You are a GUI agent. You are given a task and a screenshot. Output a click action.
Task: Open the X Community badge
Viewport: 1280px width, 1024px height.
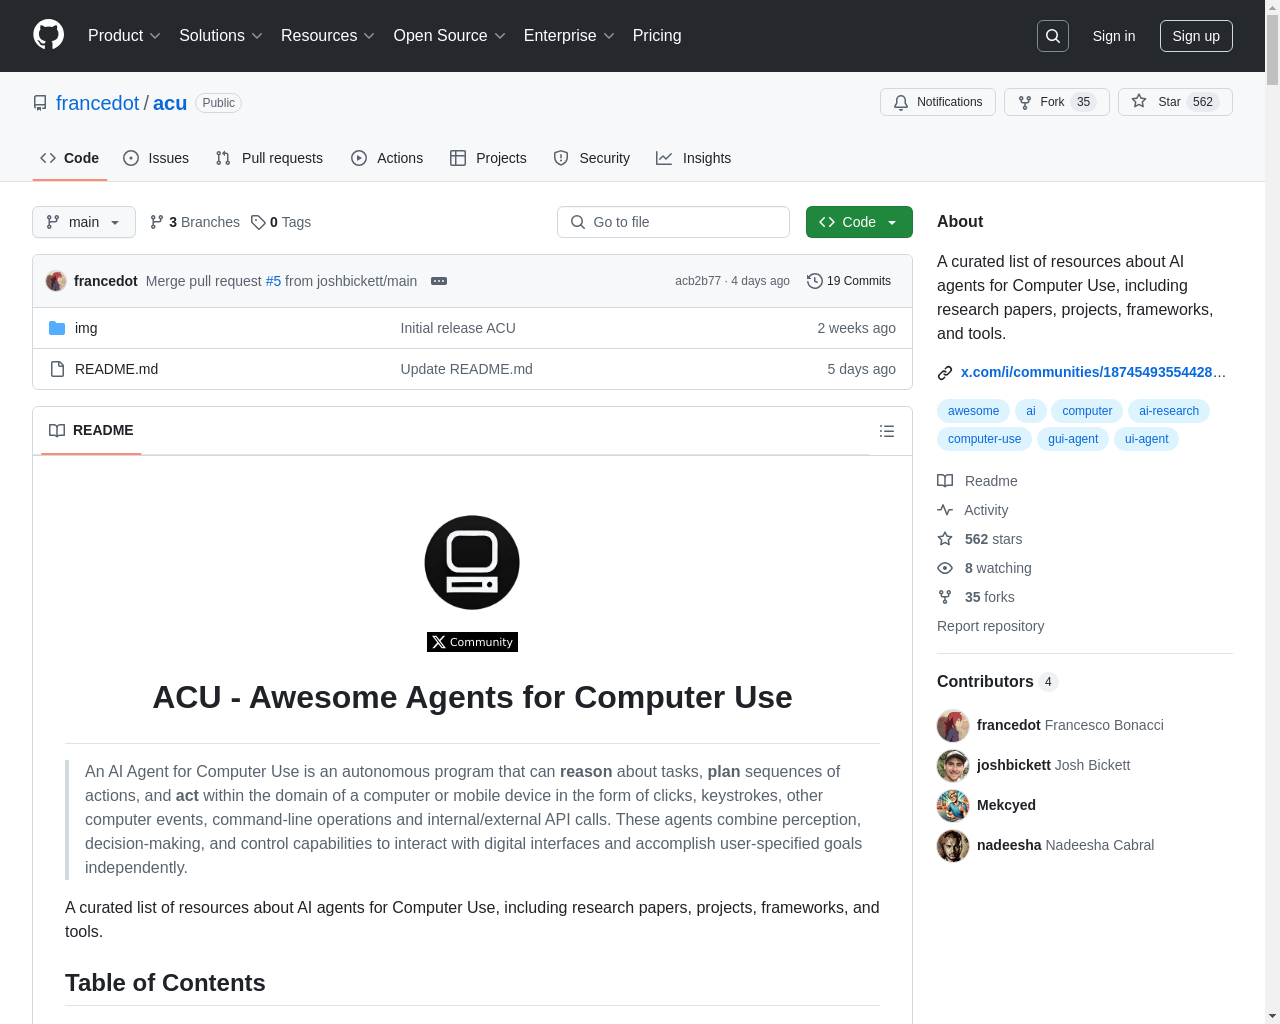tap(472, 642)
